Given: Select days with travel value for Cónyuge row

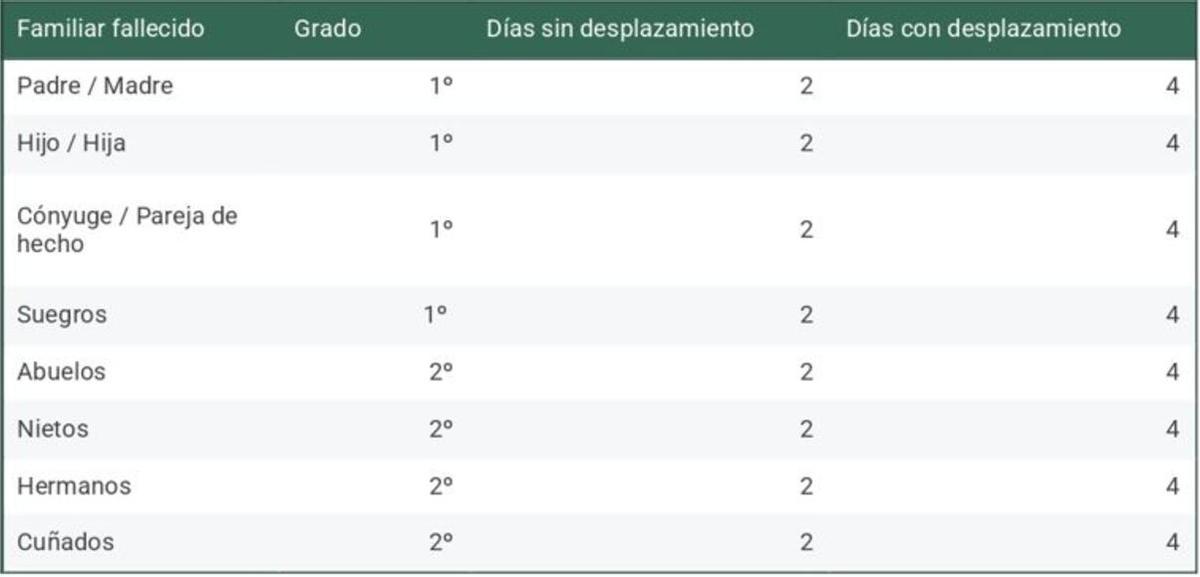Looking at the screenshot, I should (1172, 229).
